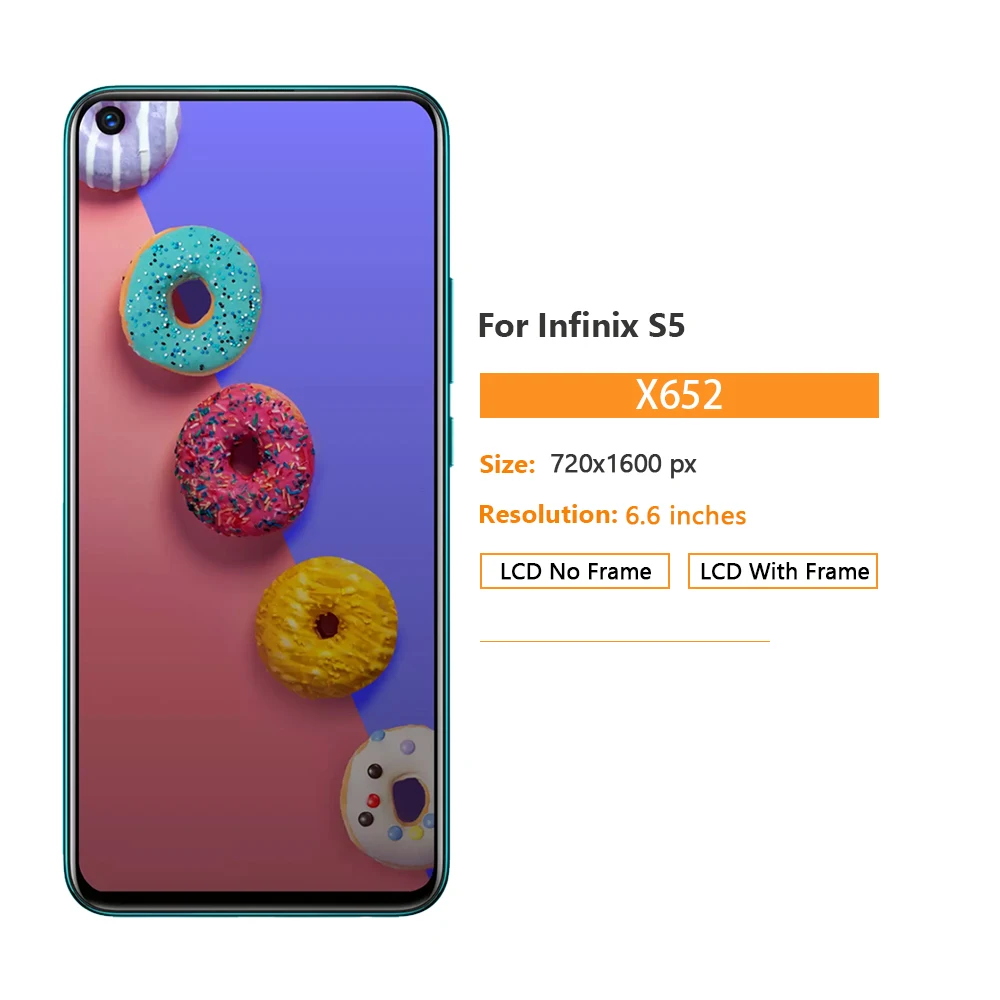Click the phone's side volume button
Viewport: 1000px width, 1000px height.
(452, 330)
